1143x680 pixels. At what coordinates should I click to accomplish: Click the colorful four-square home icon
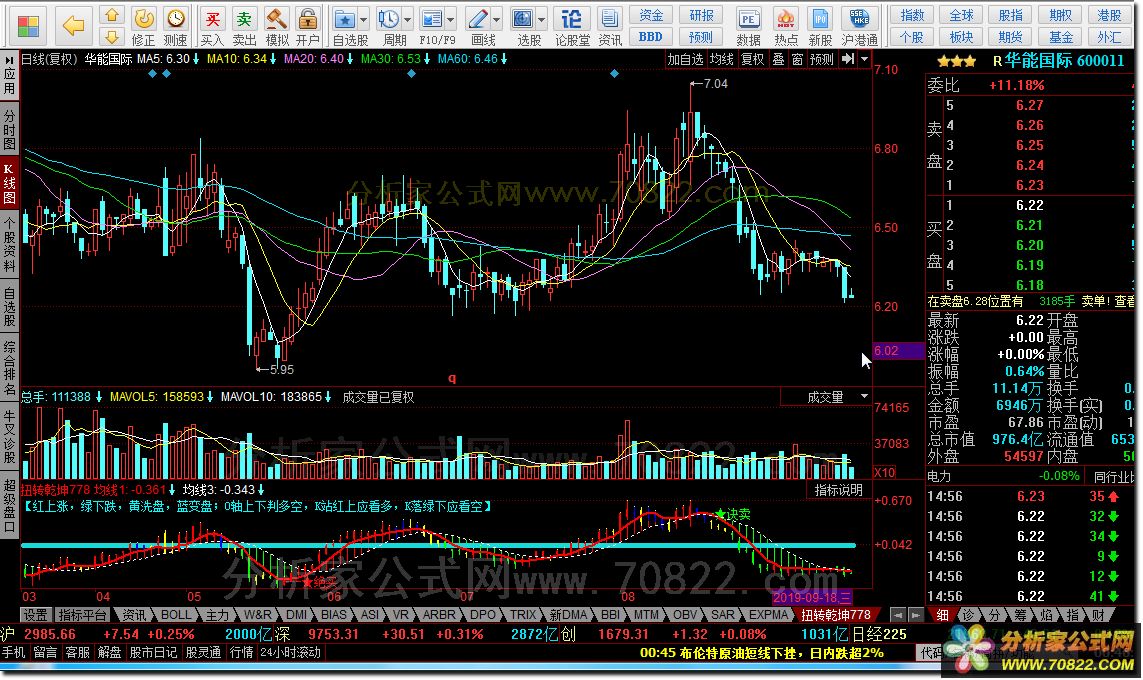(28, 26)
